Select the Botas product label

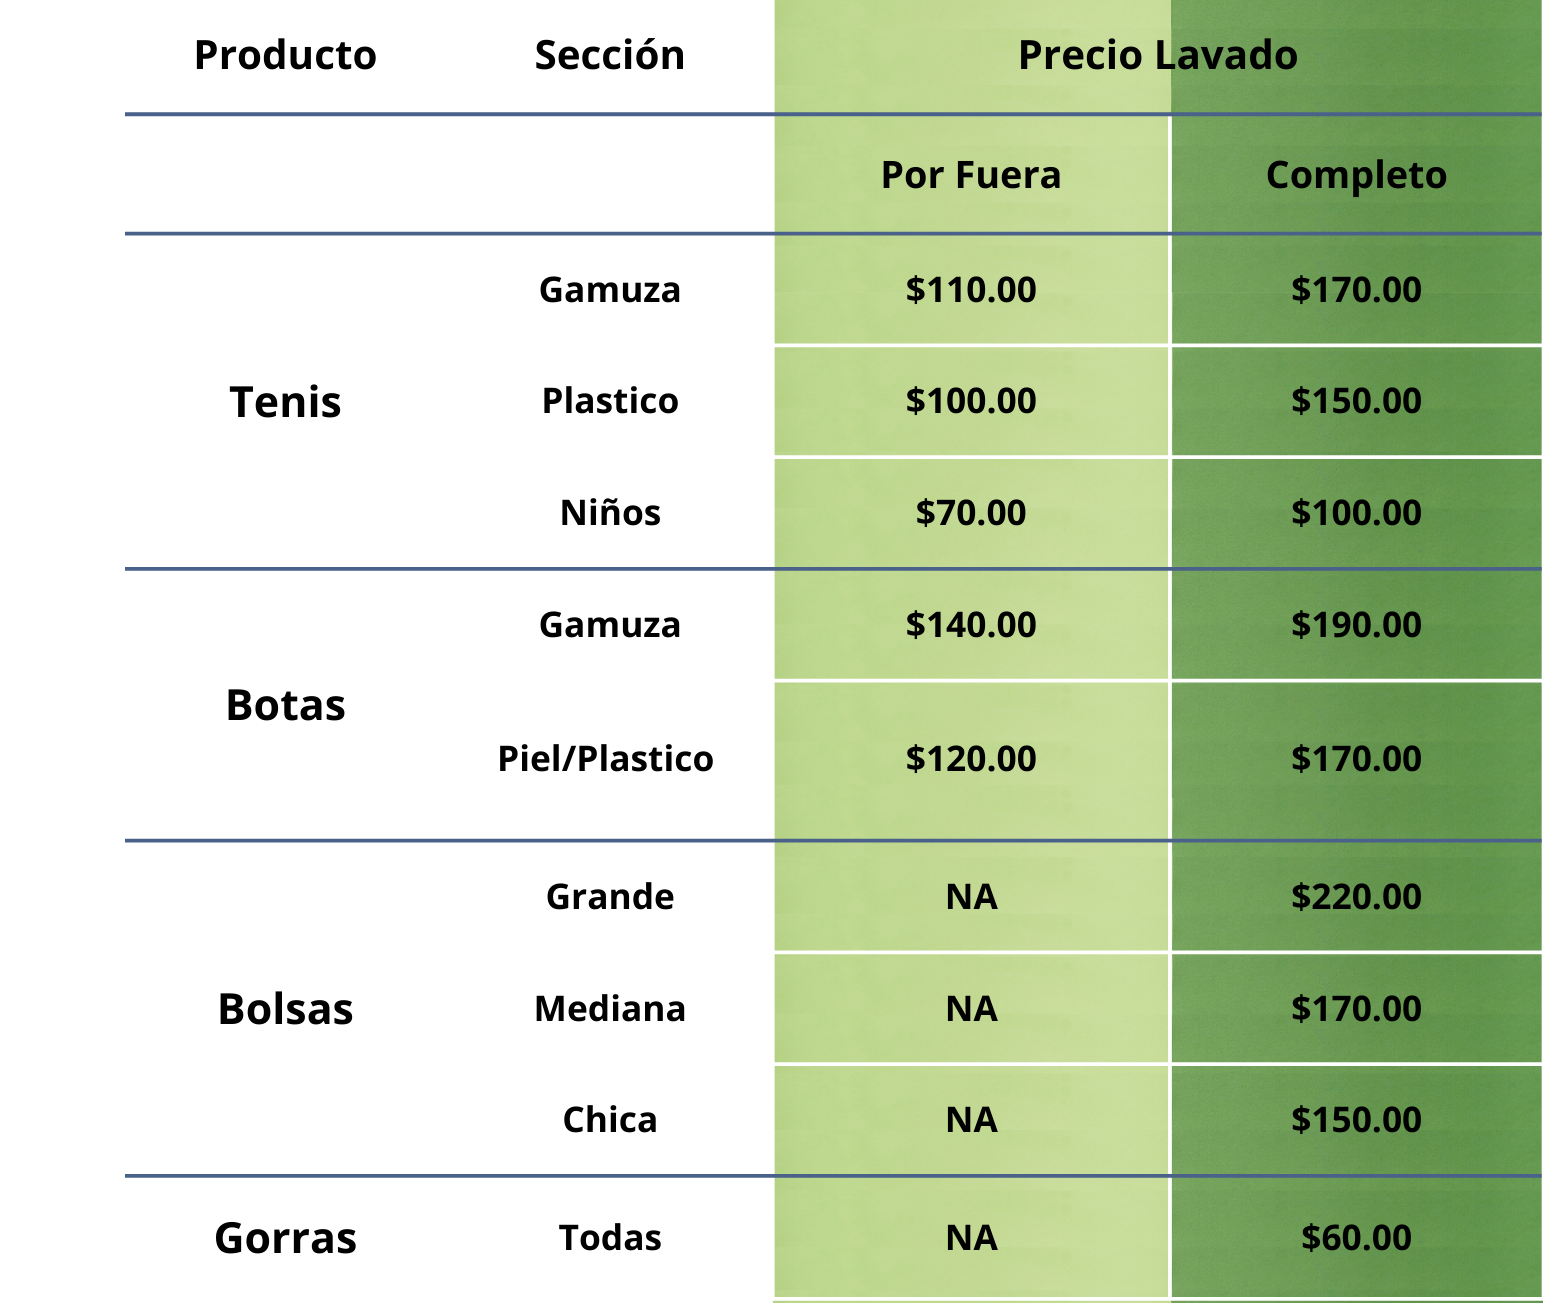(285, 705)
